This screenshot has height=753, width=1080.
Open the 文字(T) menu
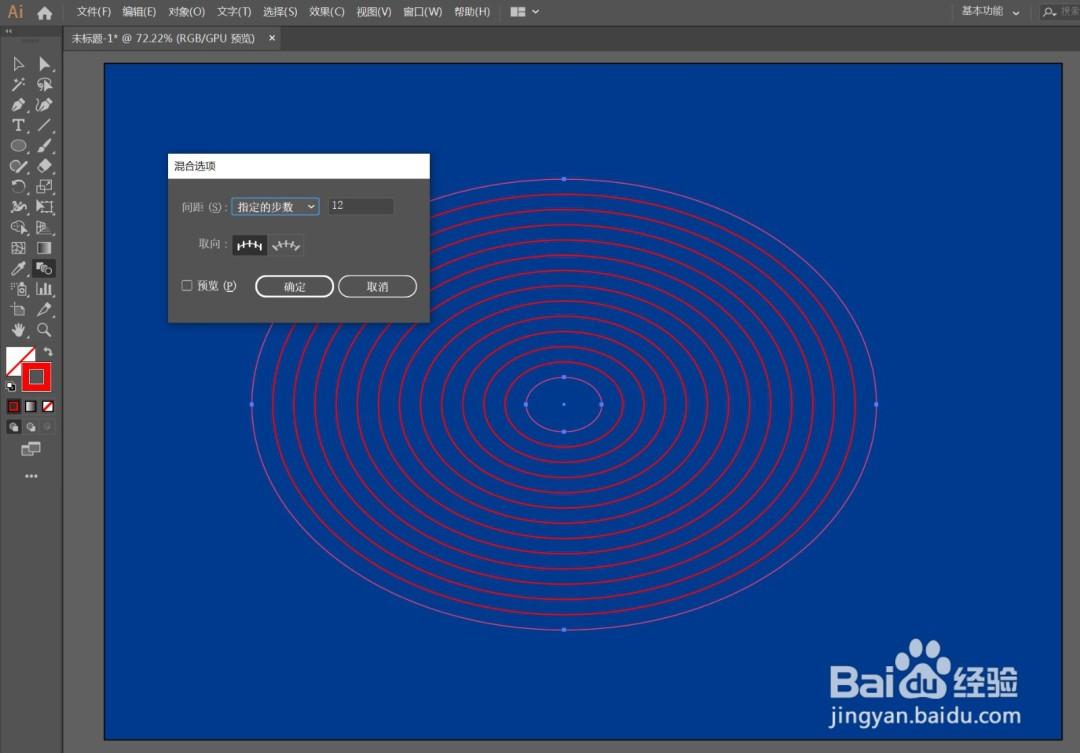[x=234, y=12]
